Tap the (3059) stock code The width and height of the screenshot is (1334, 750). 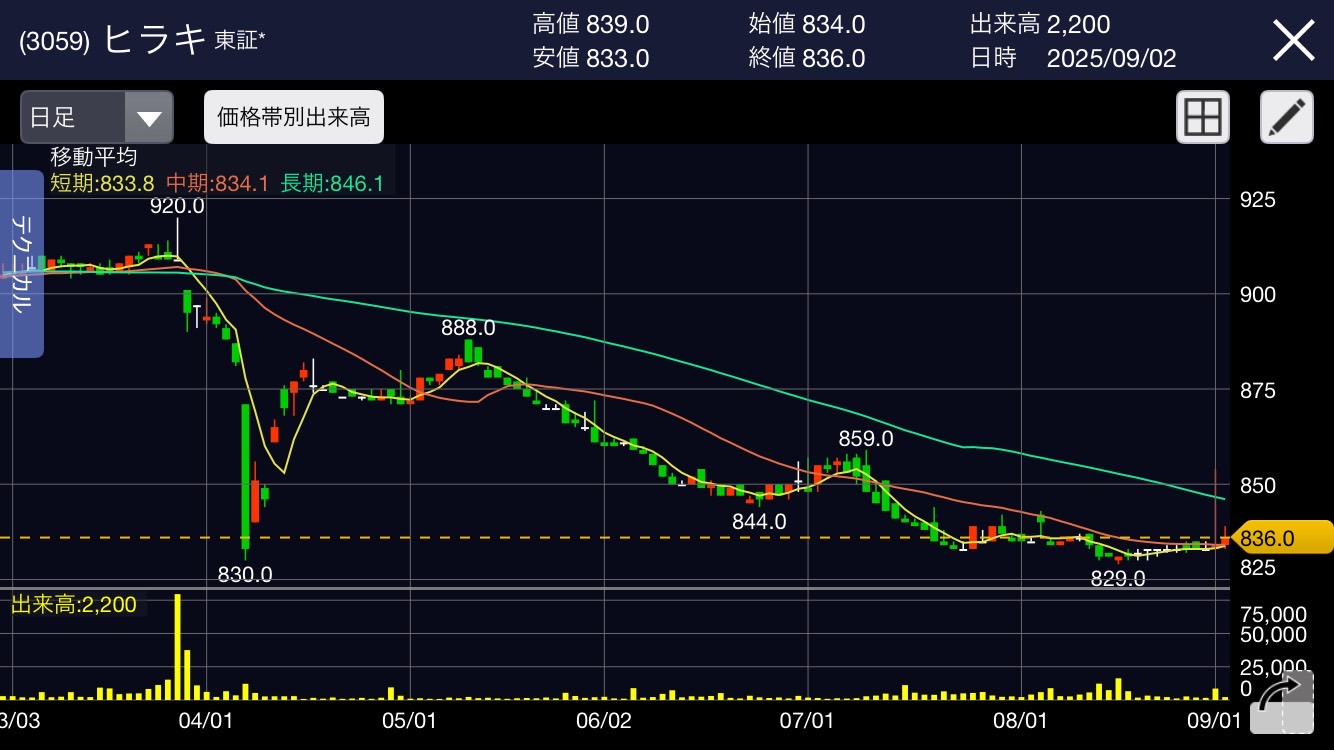click(55, 41)
